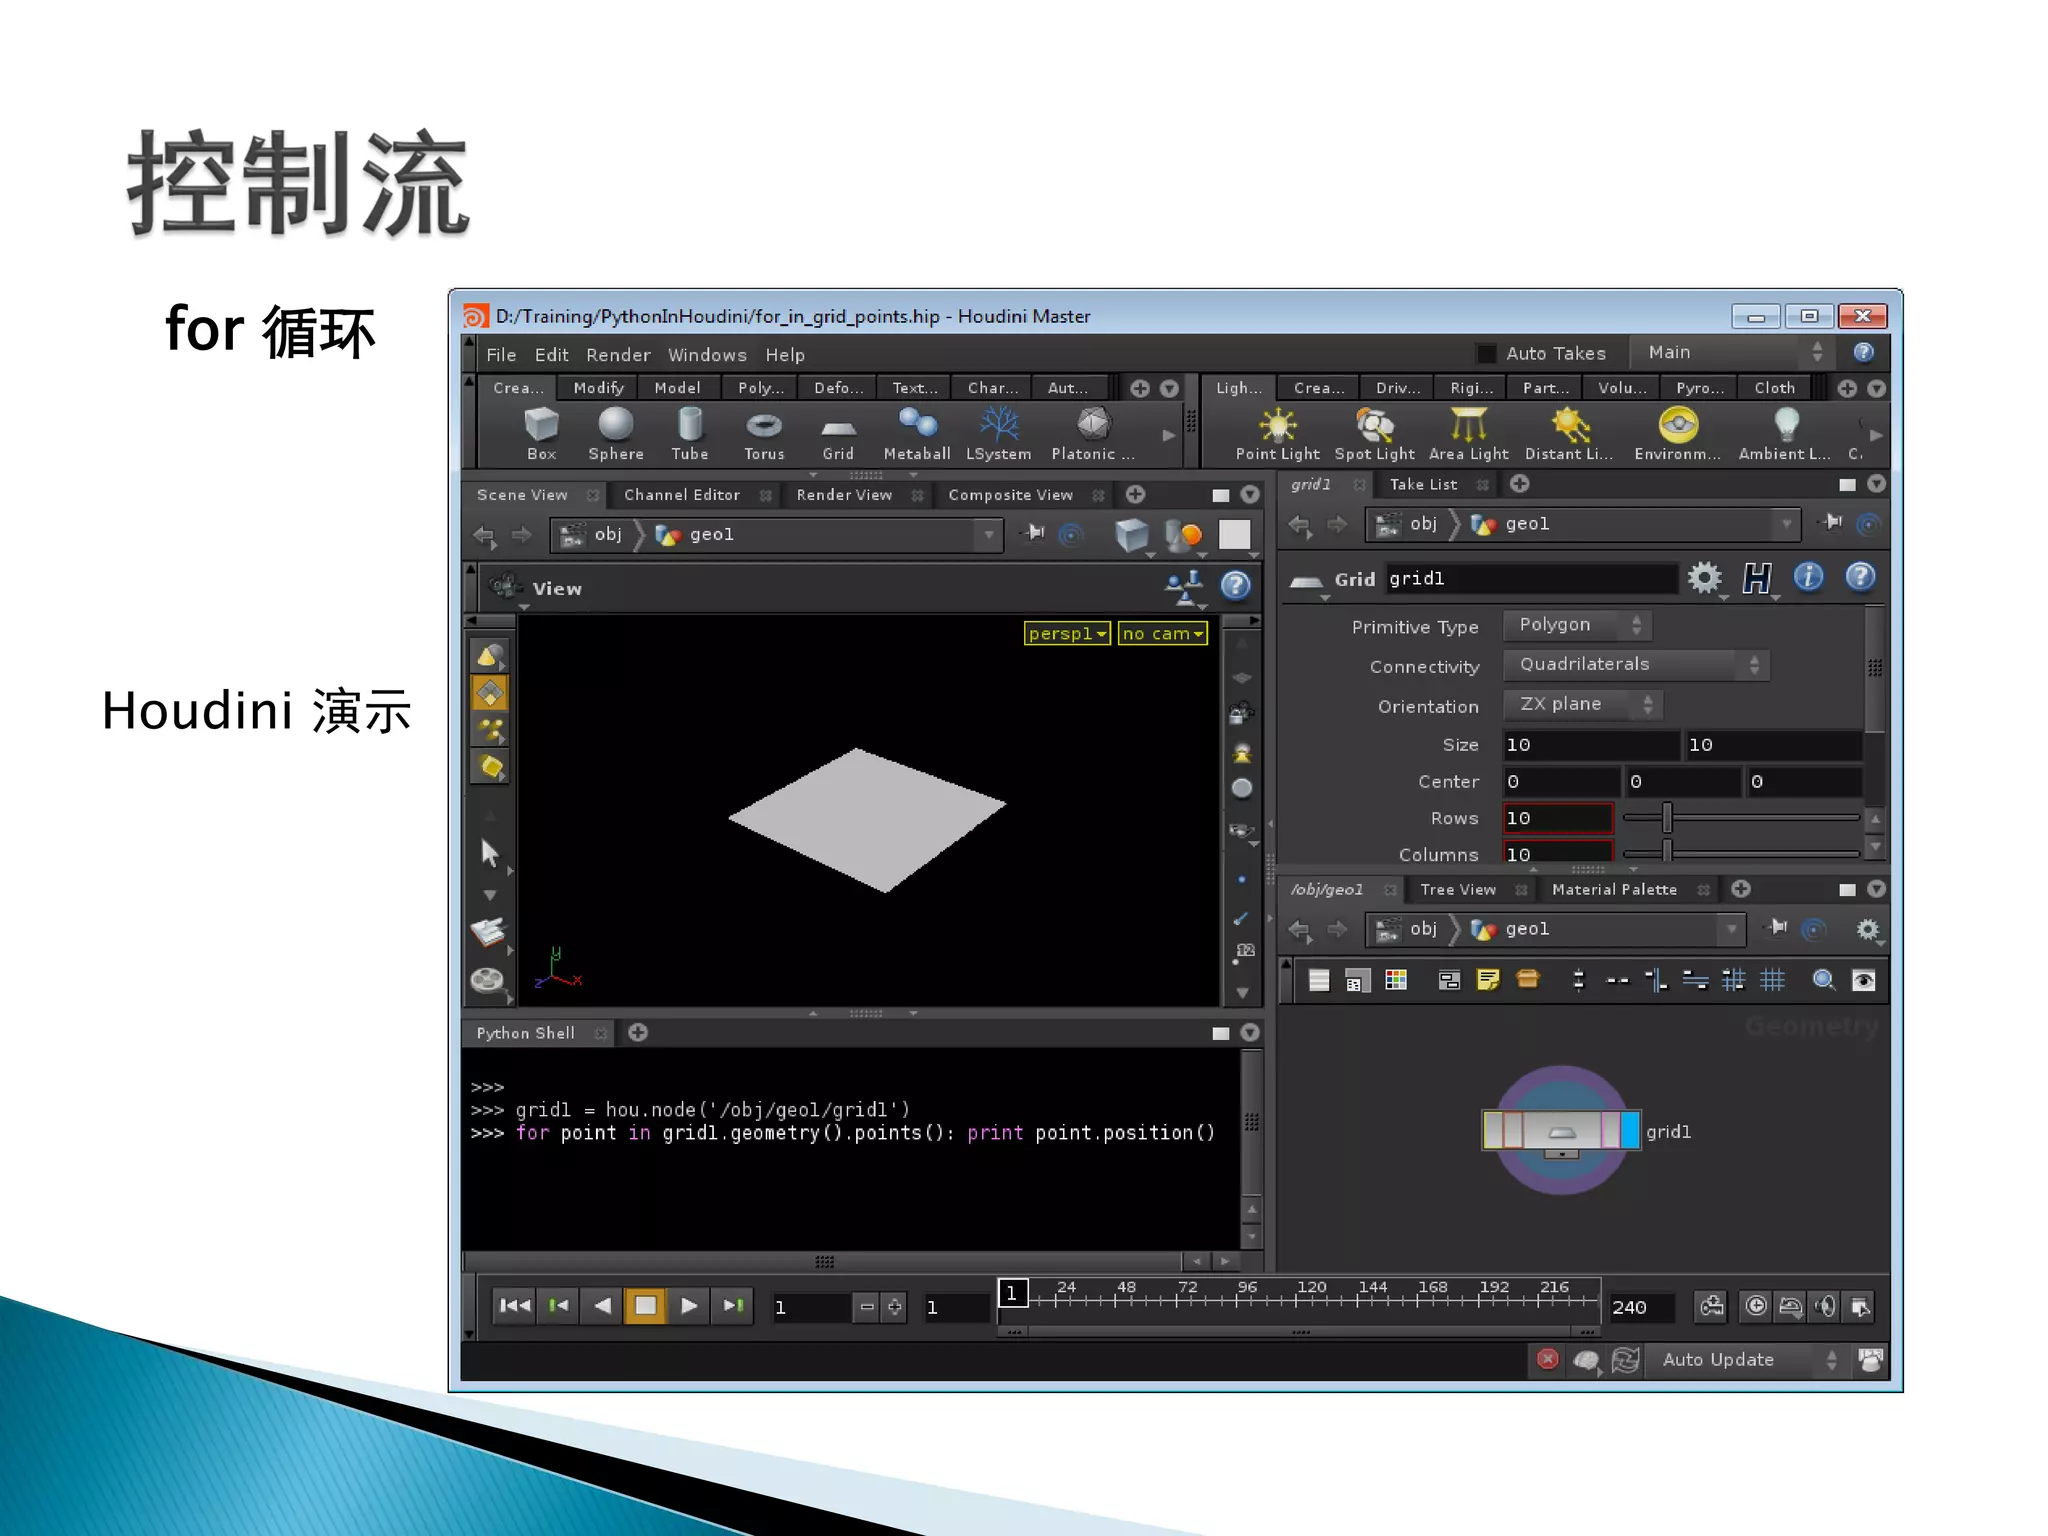The image size is (2048, 1536).
Task: Open the network editor settings gear
Action: [1867, 929]
